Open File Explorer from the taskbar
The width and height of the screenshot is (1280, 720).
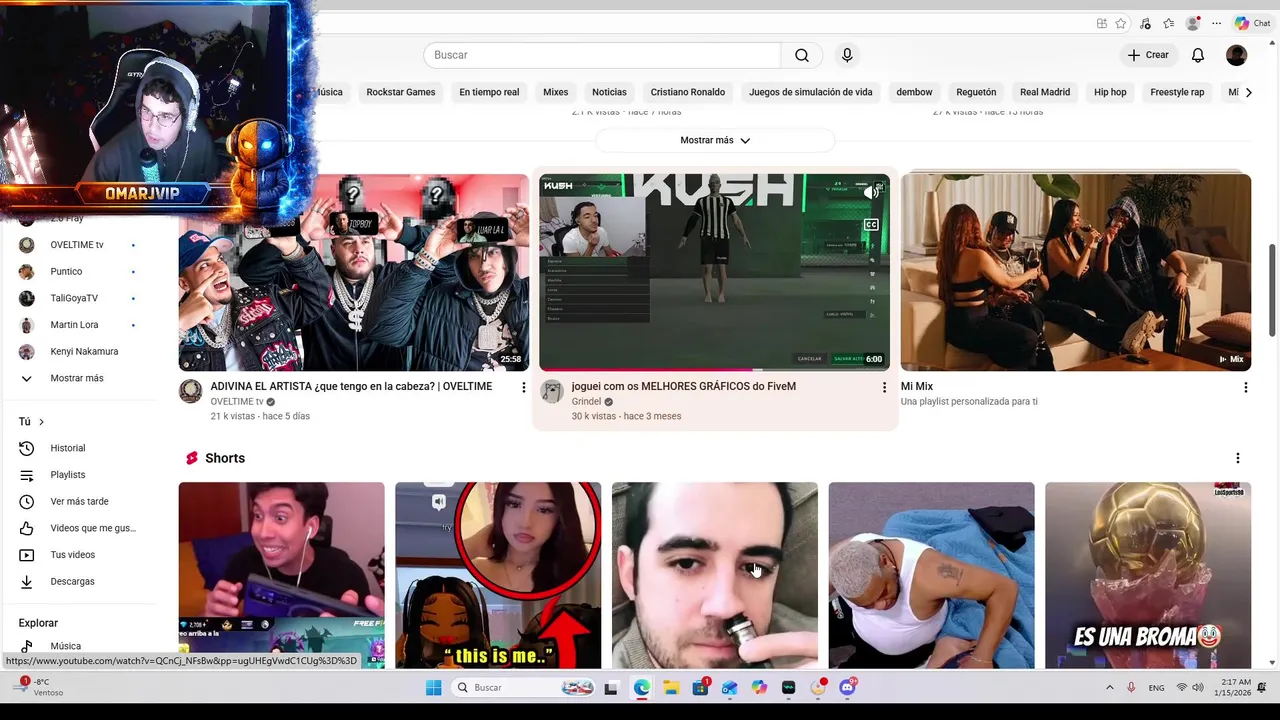point(670,688)
